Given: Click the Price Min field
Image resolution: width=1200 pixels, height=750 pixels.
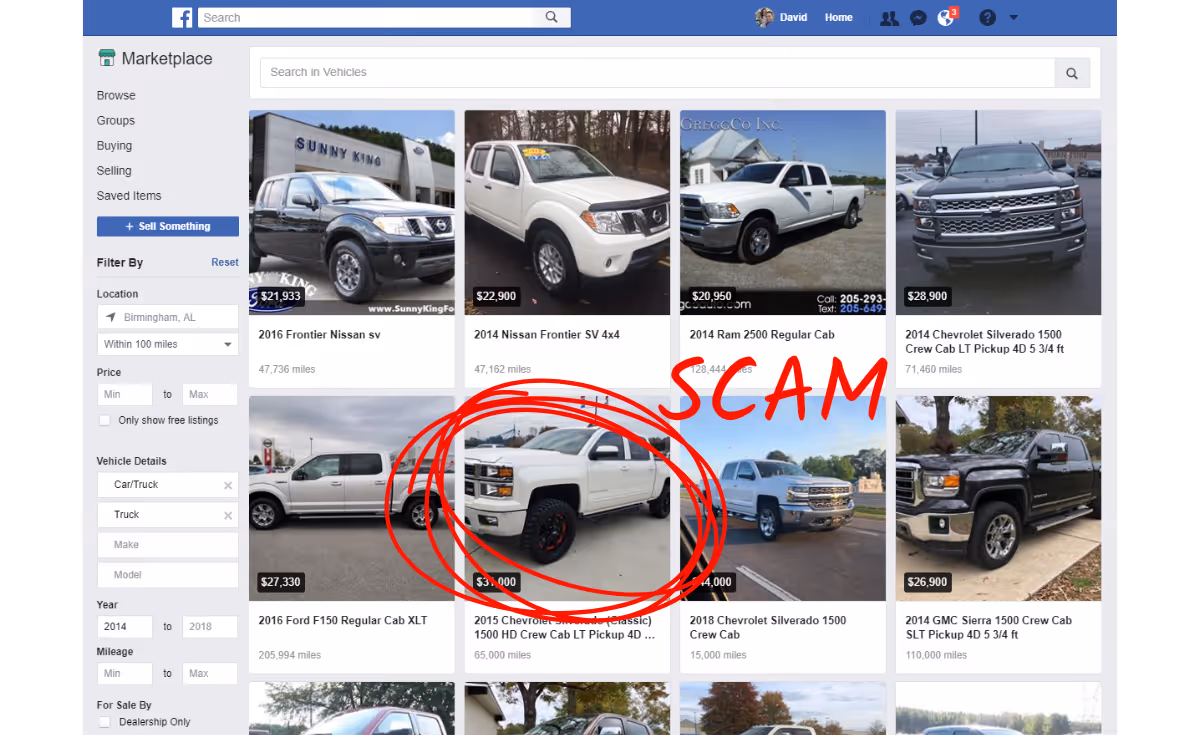Looking at the screenshot, I should pyautogui.click(x=125, y=395).
